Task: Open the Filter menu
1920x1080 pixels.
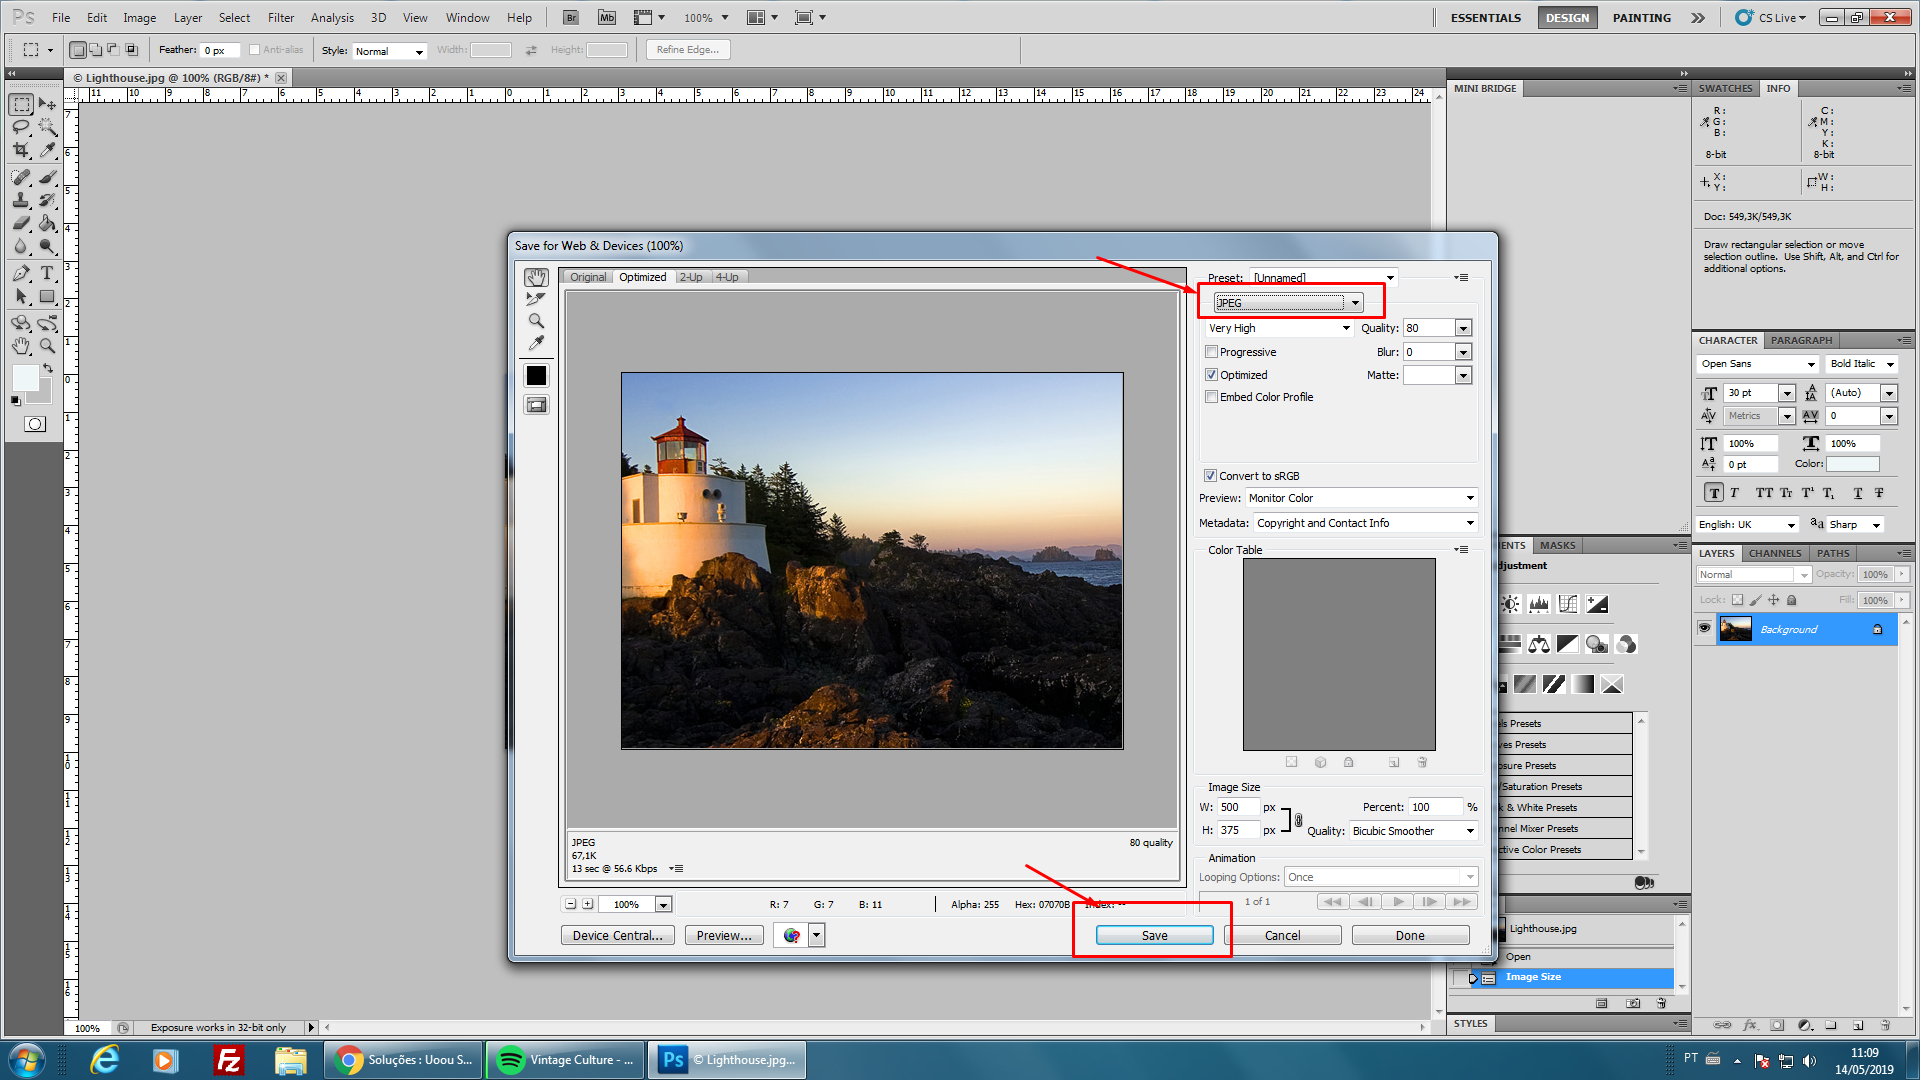Action: 280,17
